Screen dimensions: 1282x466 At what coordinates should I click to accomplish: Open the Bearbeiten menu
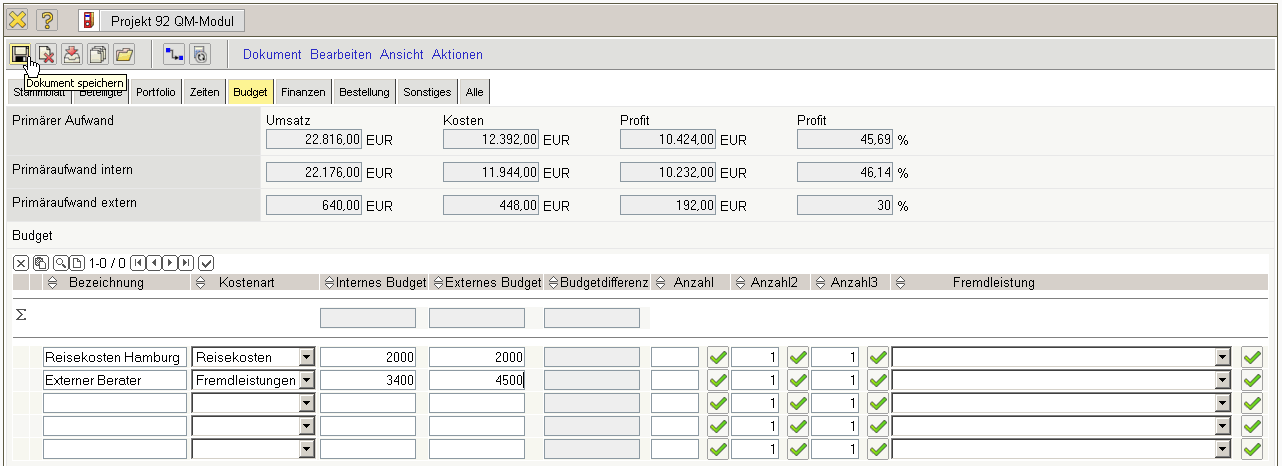click(340, 54)
